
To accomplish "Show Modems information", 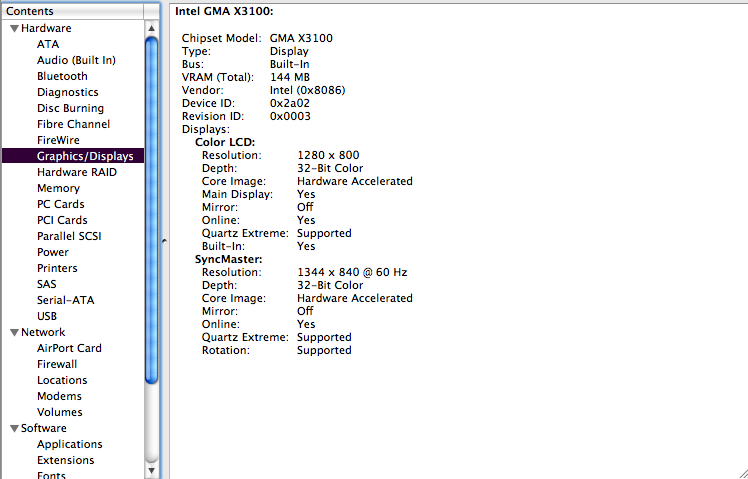I will point(60,396).
